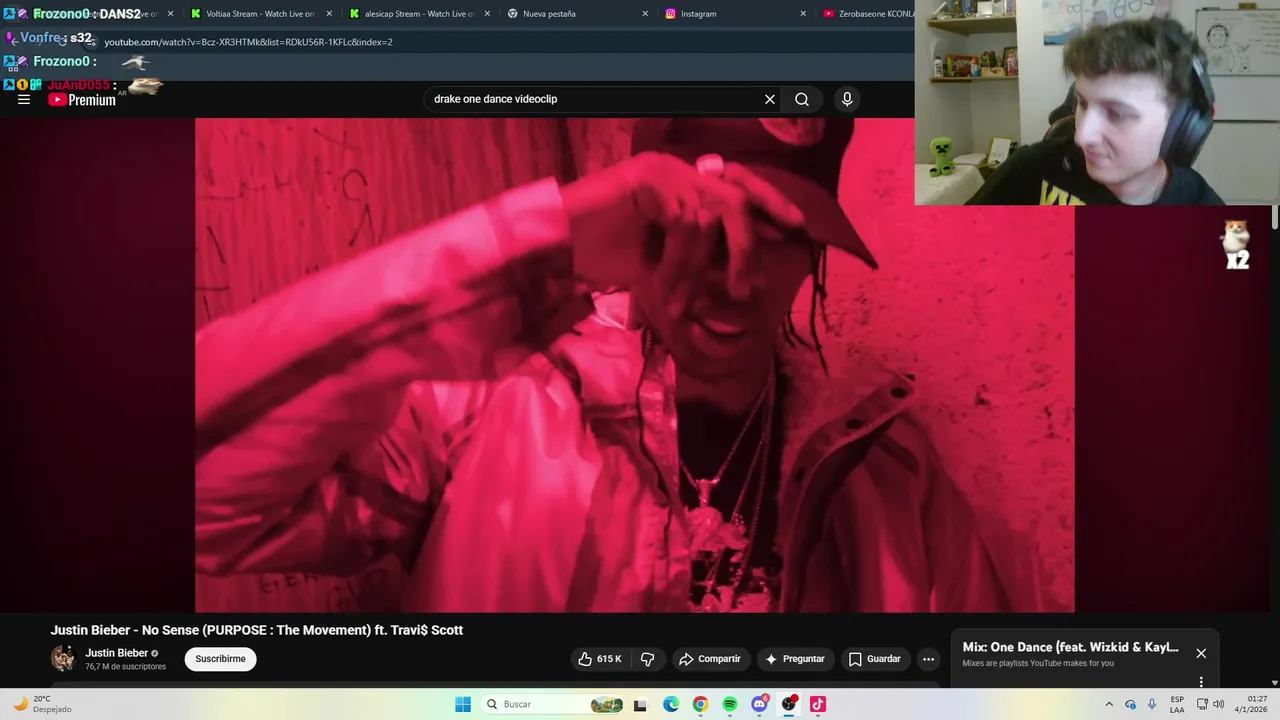The image size is (1280, 720).
Task: Open Task View from the taskbar
Action: (641, 704)
